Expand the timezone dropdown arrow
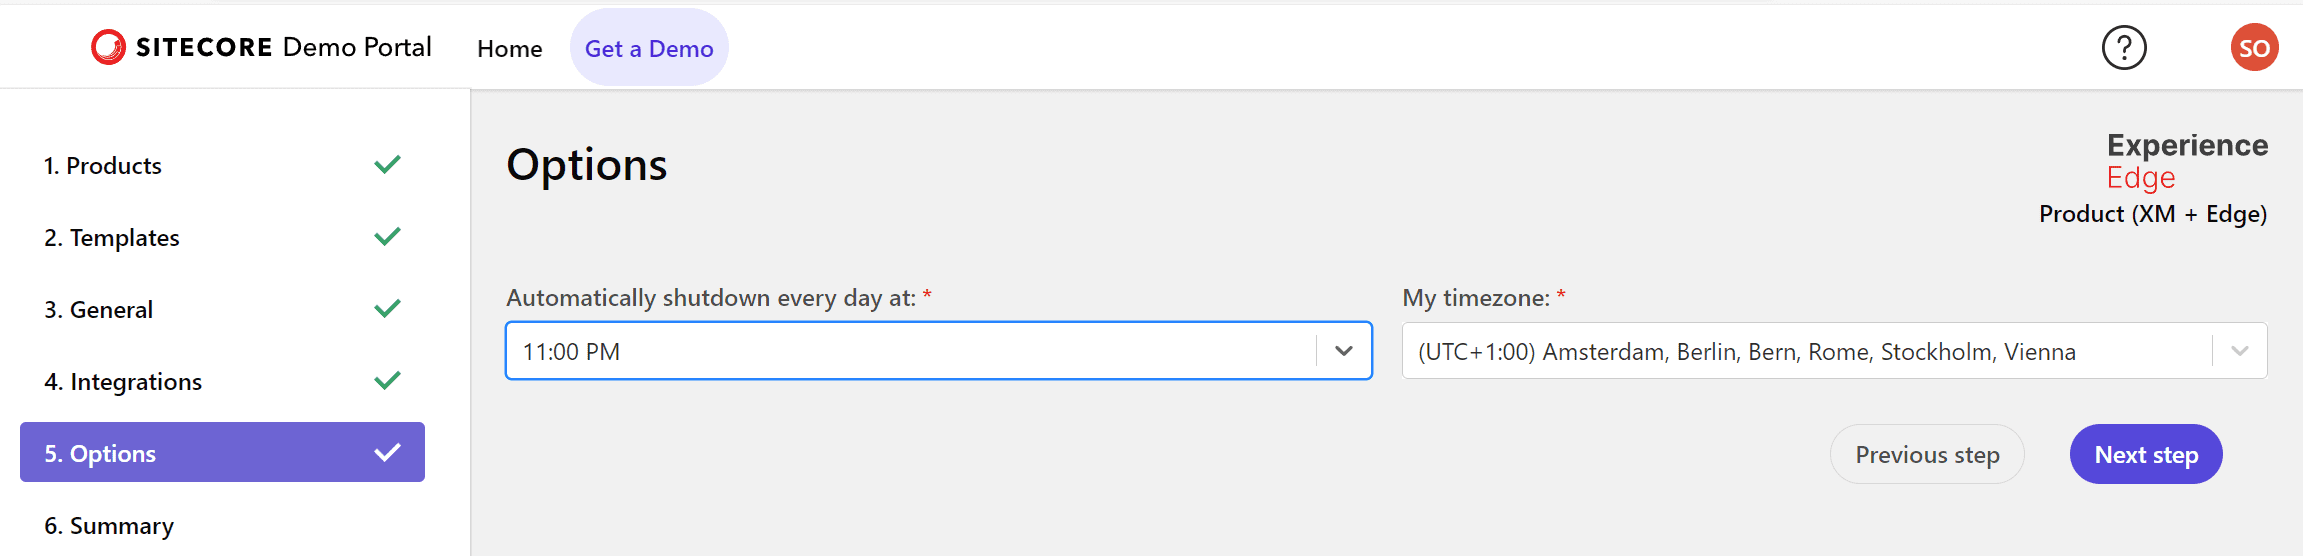The image size is (2303, 556). (2240, 351)
